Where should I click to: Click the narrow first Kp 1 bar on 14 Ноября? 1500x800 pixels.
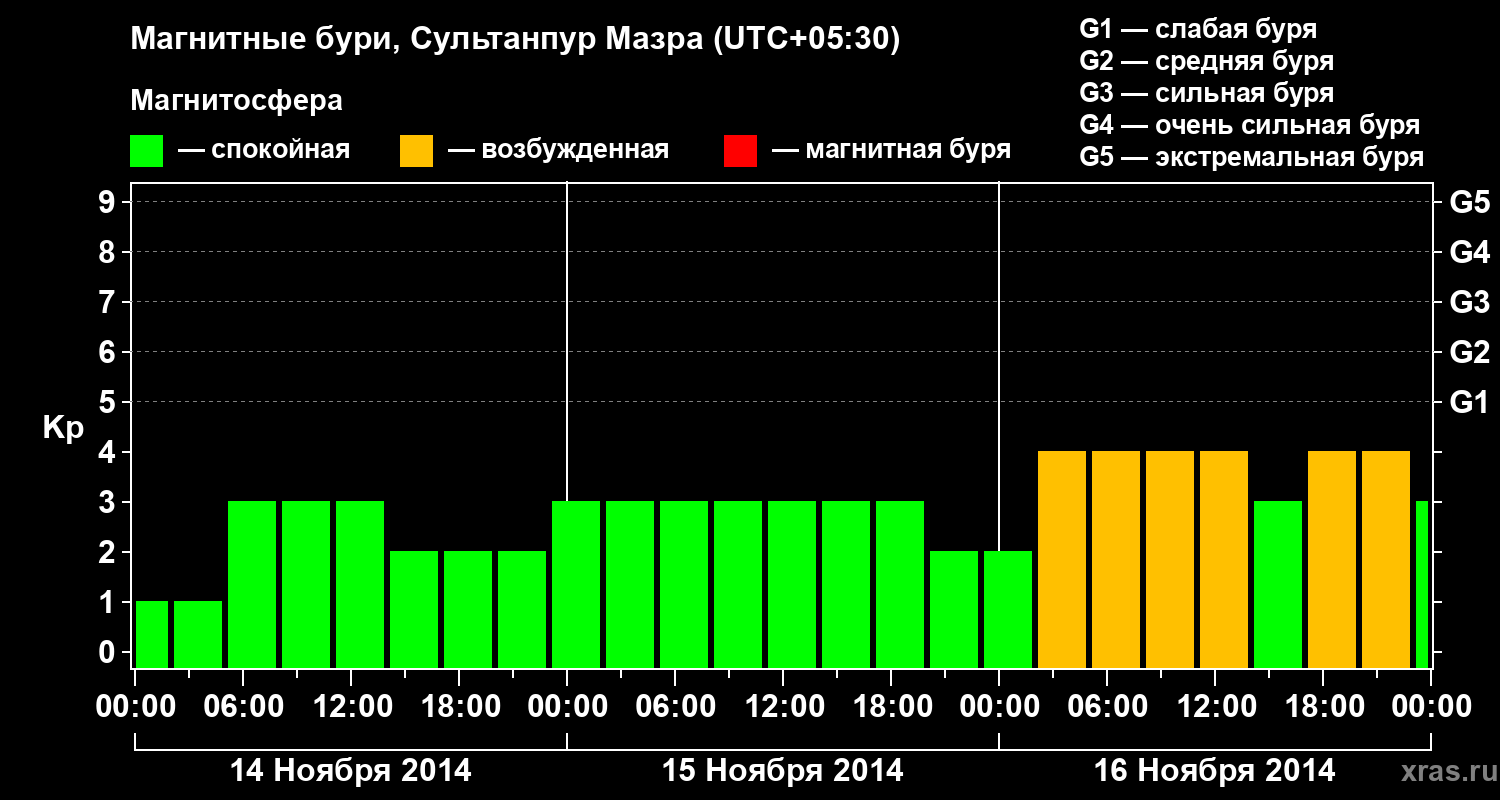152,634
